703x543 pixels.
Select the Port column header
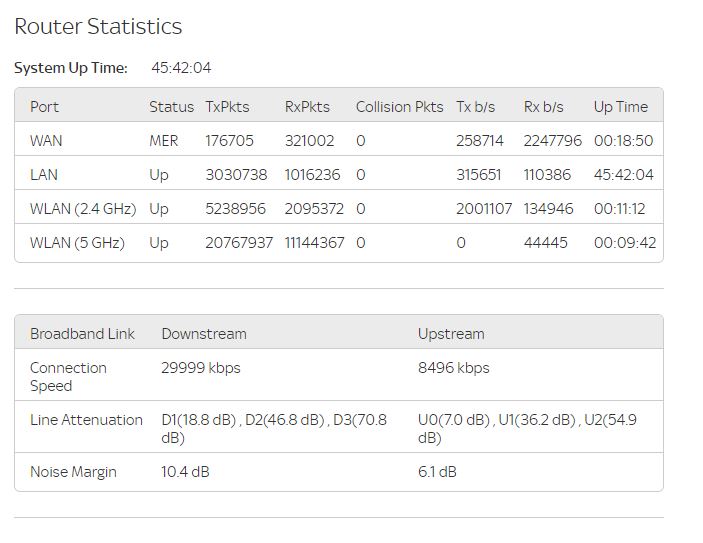[44, 107]
